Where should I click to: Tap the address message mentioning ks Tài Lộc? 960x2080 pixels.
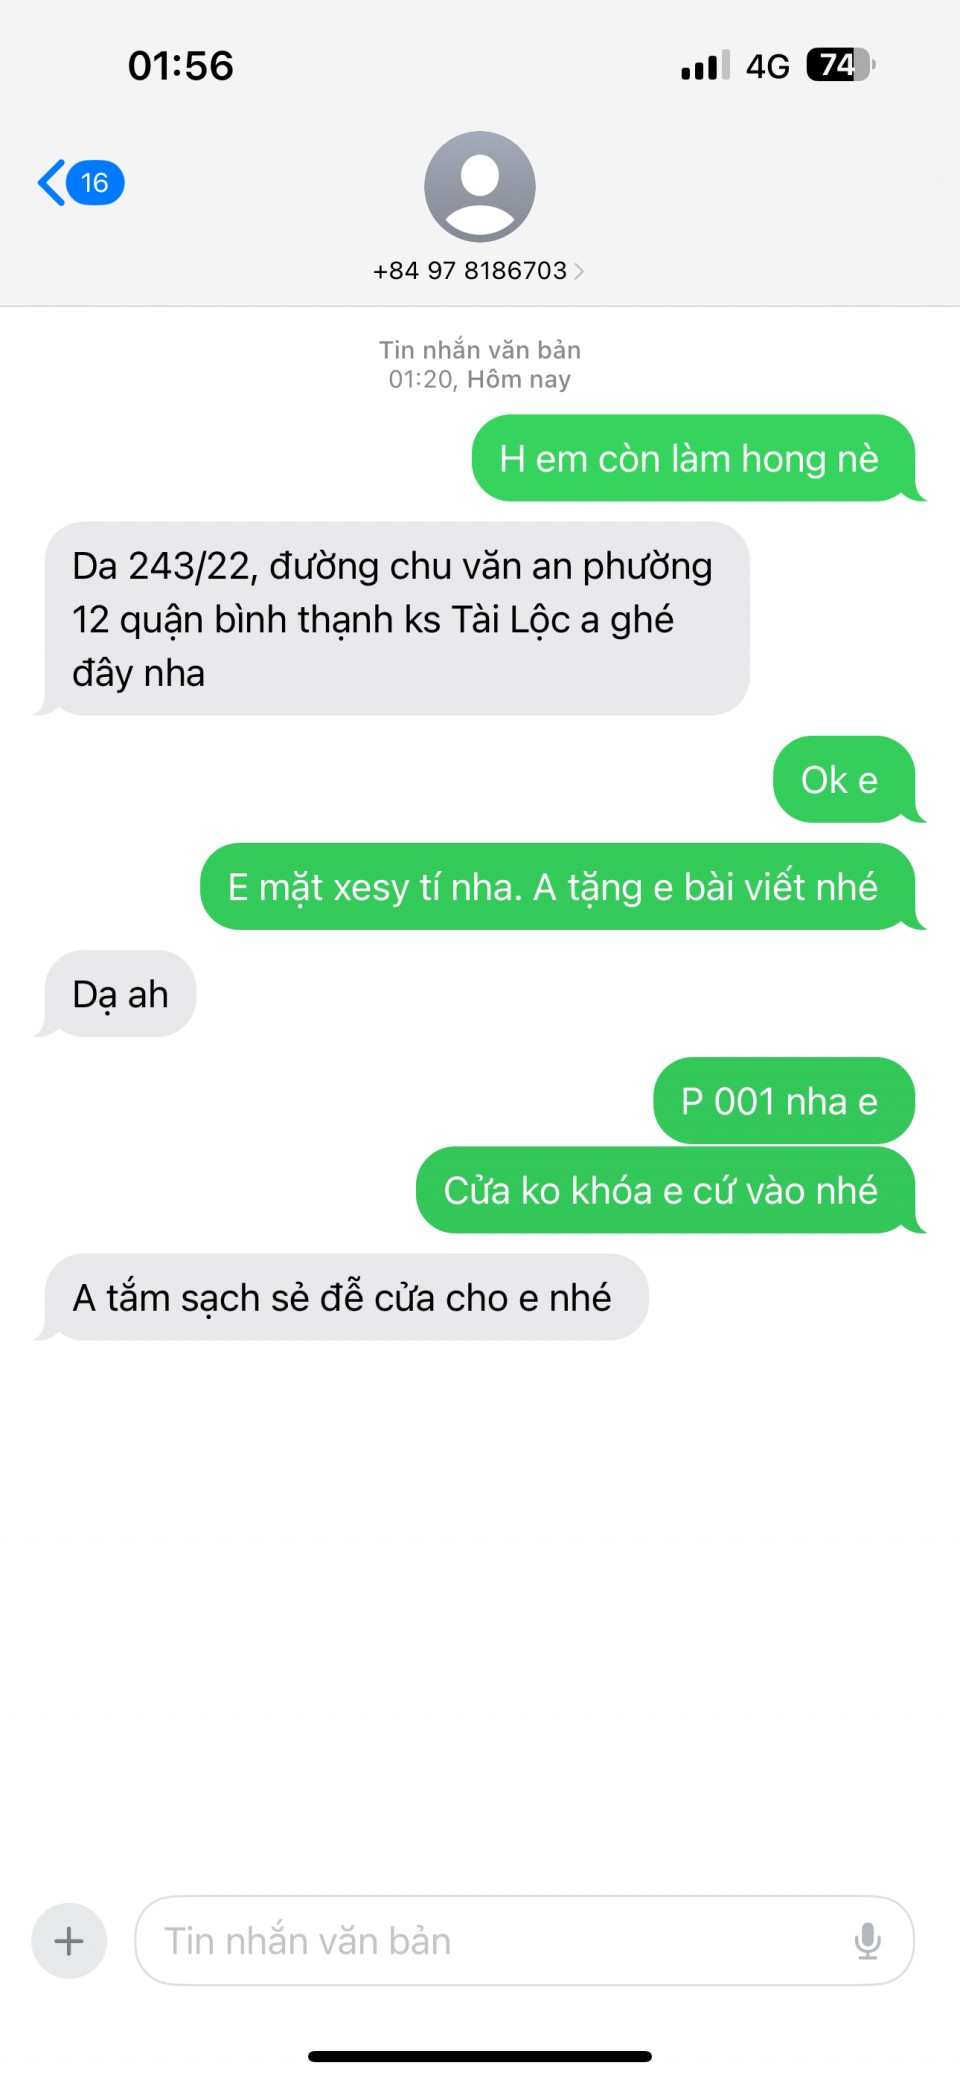click(394, 619)
